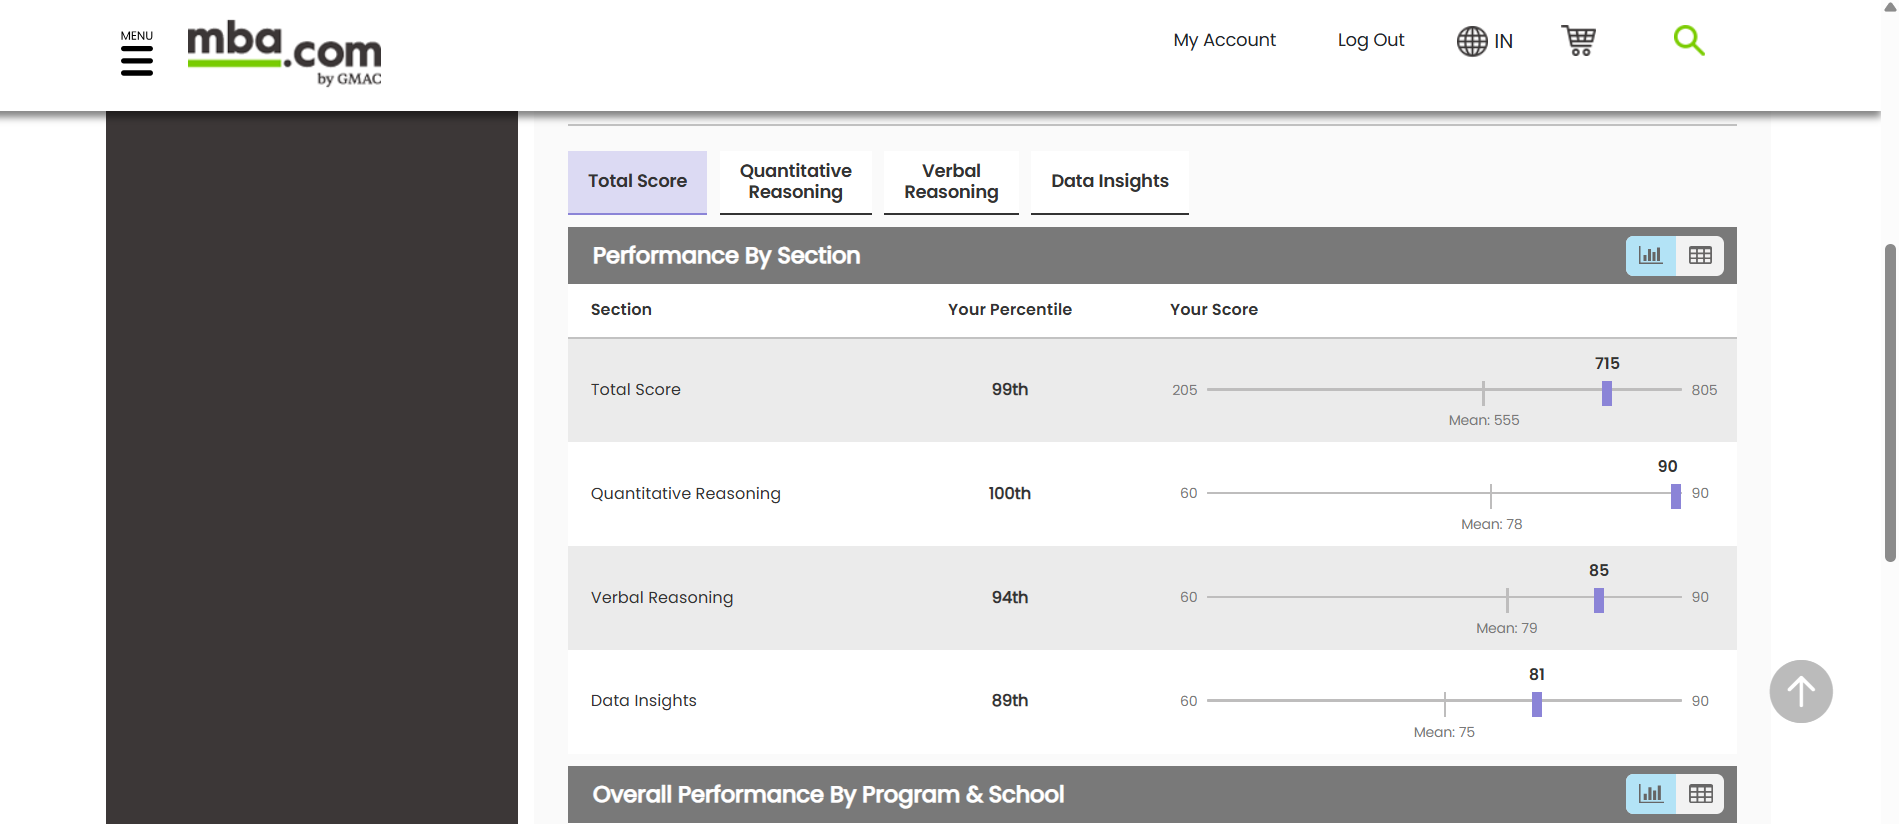The height and width of the screenshot is (824, 1899).
Task: Click the page vertical scrollbar thumb
Action: tap(1890, 400)
